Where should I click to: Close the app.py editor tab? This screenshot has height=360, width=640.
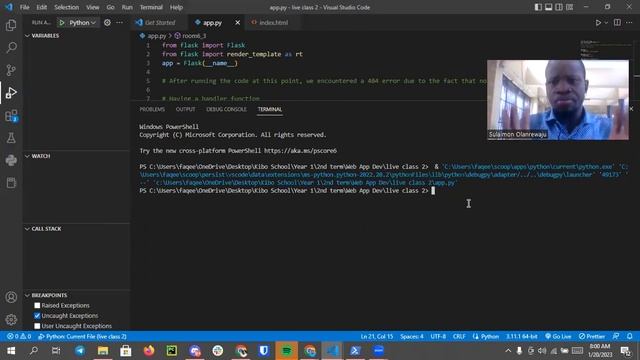pyautogui.click(x=238, y=22)
